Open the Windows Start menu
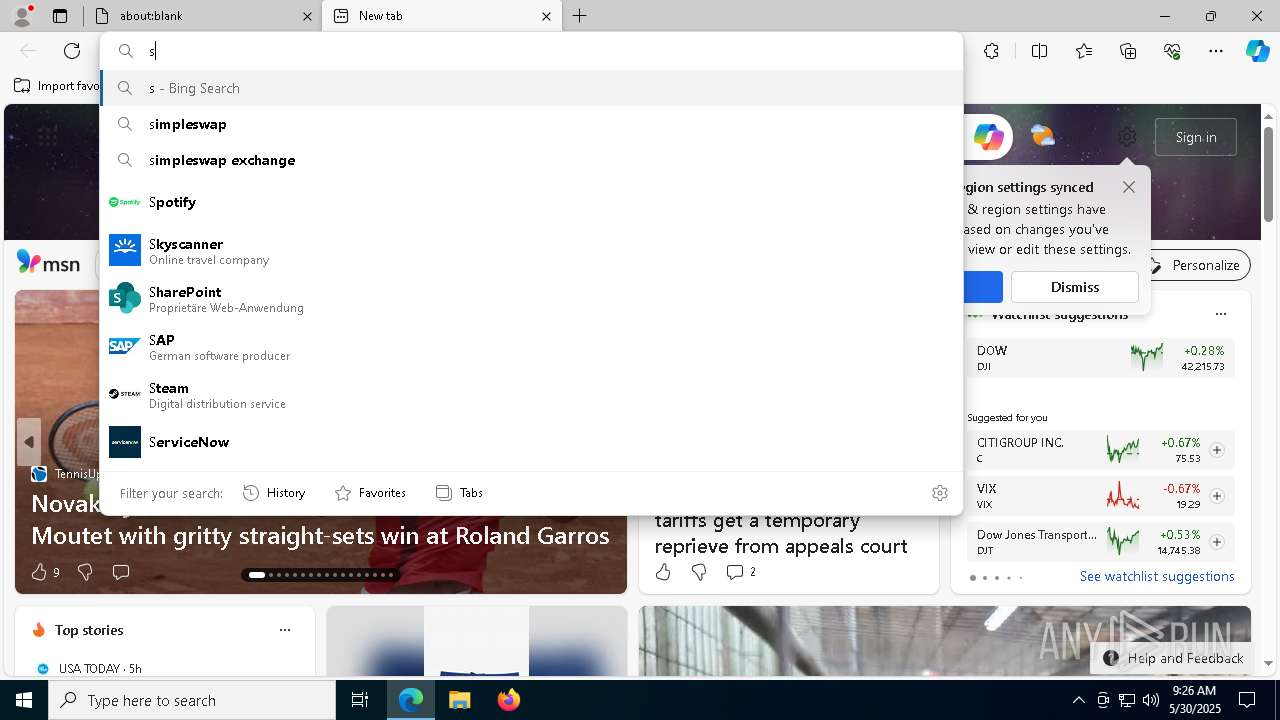The image size is (1280, 720). (24, 700)
